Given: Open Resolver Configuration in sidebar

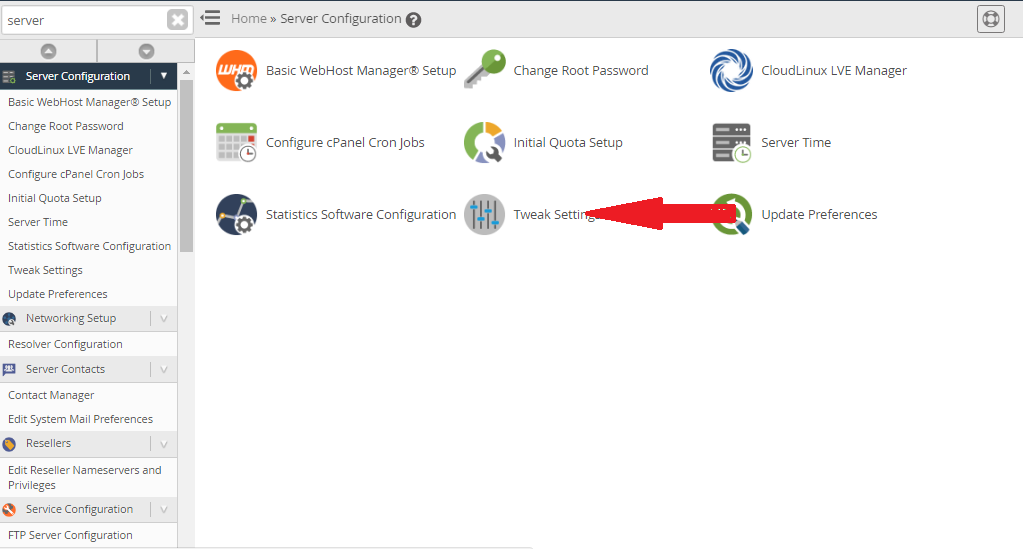Looking at the screenshot, I should pyautogui.click(x=65, y=344).
